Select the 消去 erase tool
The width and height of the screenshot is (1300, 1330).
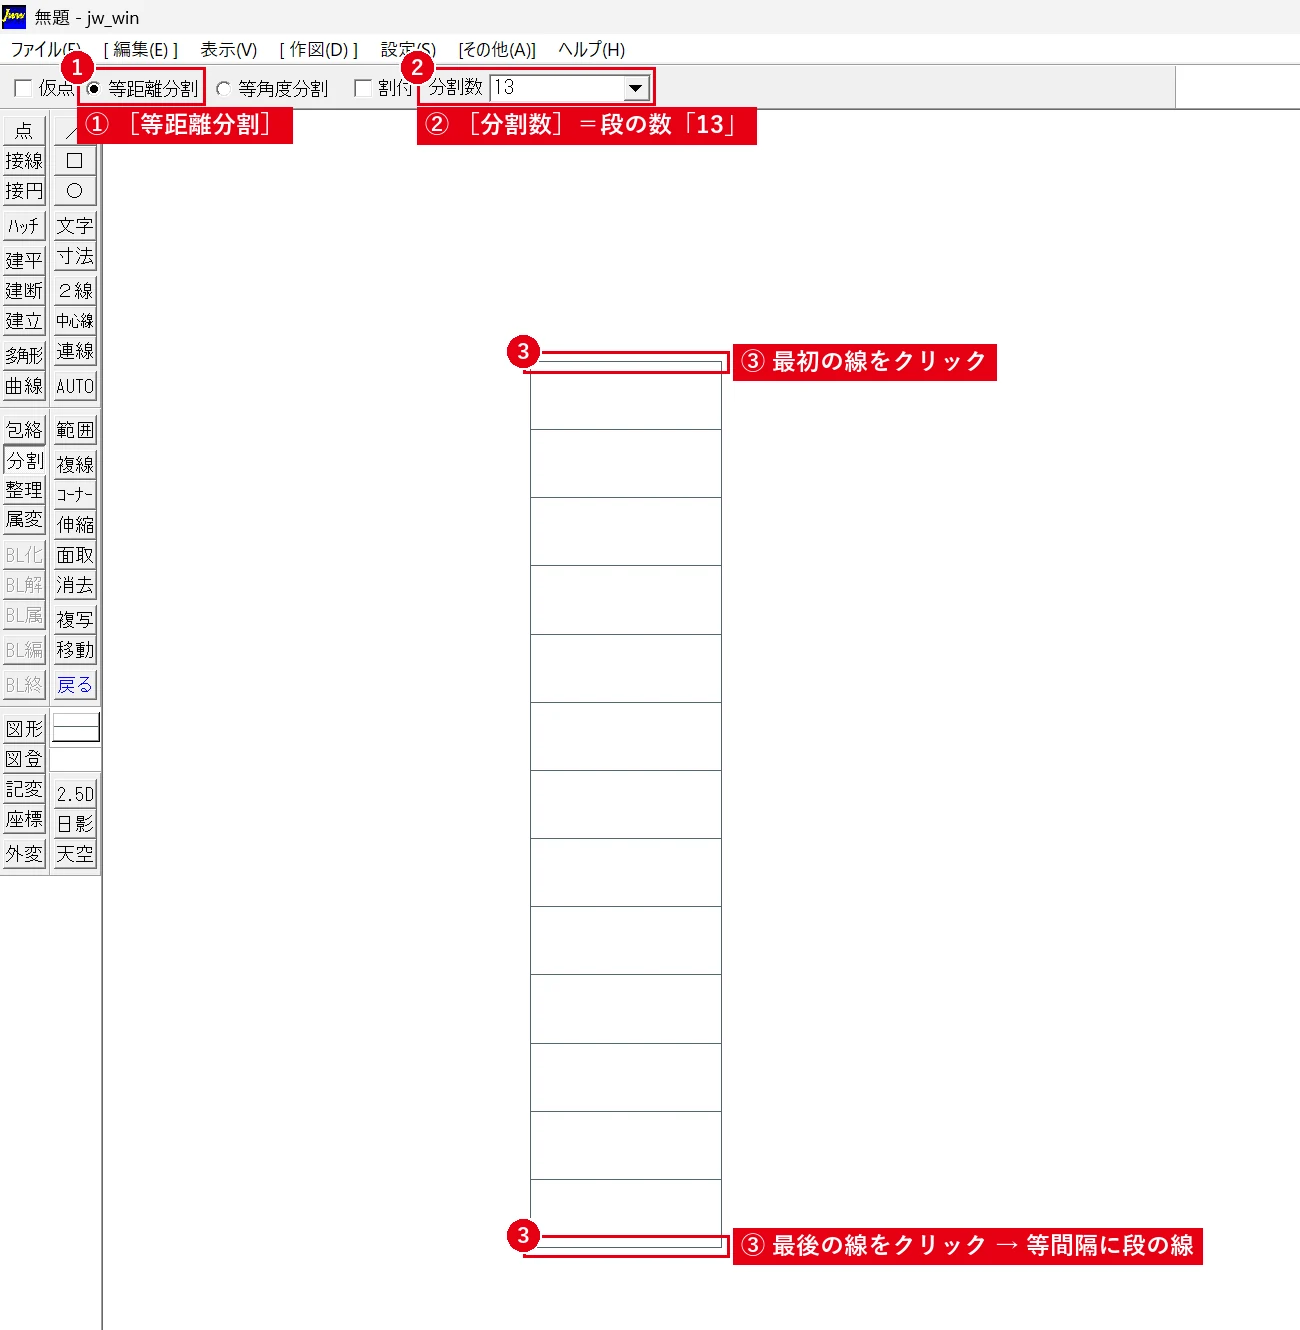pyautogui.click(x=75, y=585)
